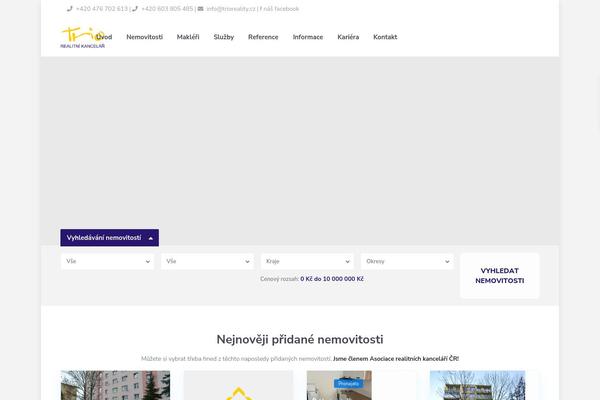Viewport: 600px width, 400px height.
Task: Open the Kraje dropdown
Action: 307,261
